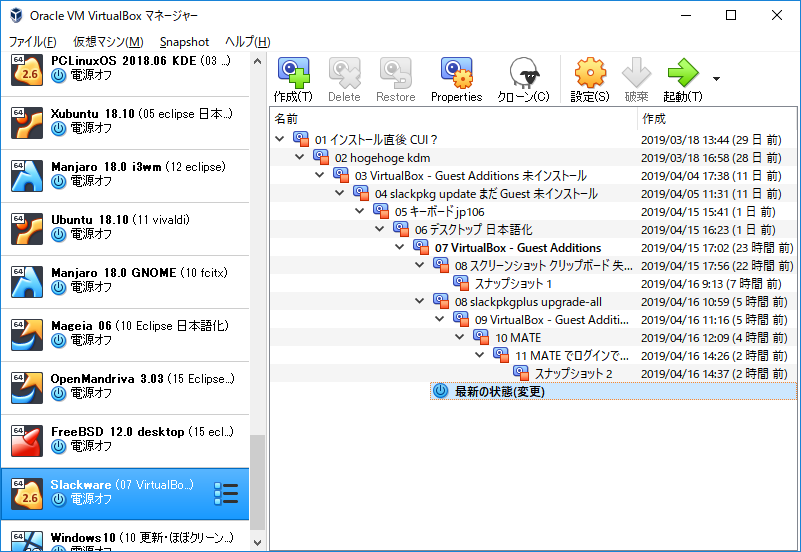Click the Restore snapshot toolbar icon
The height and width of the screenshot is (552, 801).
pos(395,73)
